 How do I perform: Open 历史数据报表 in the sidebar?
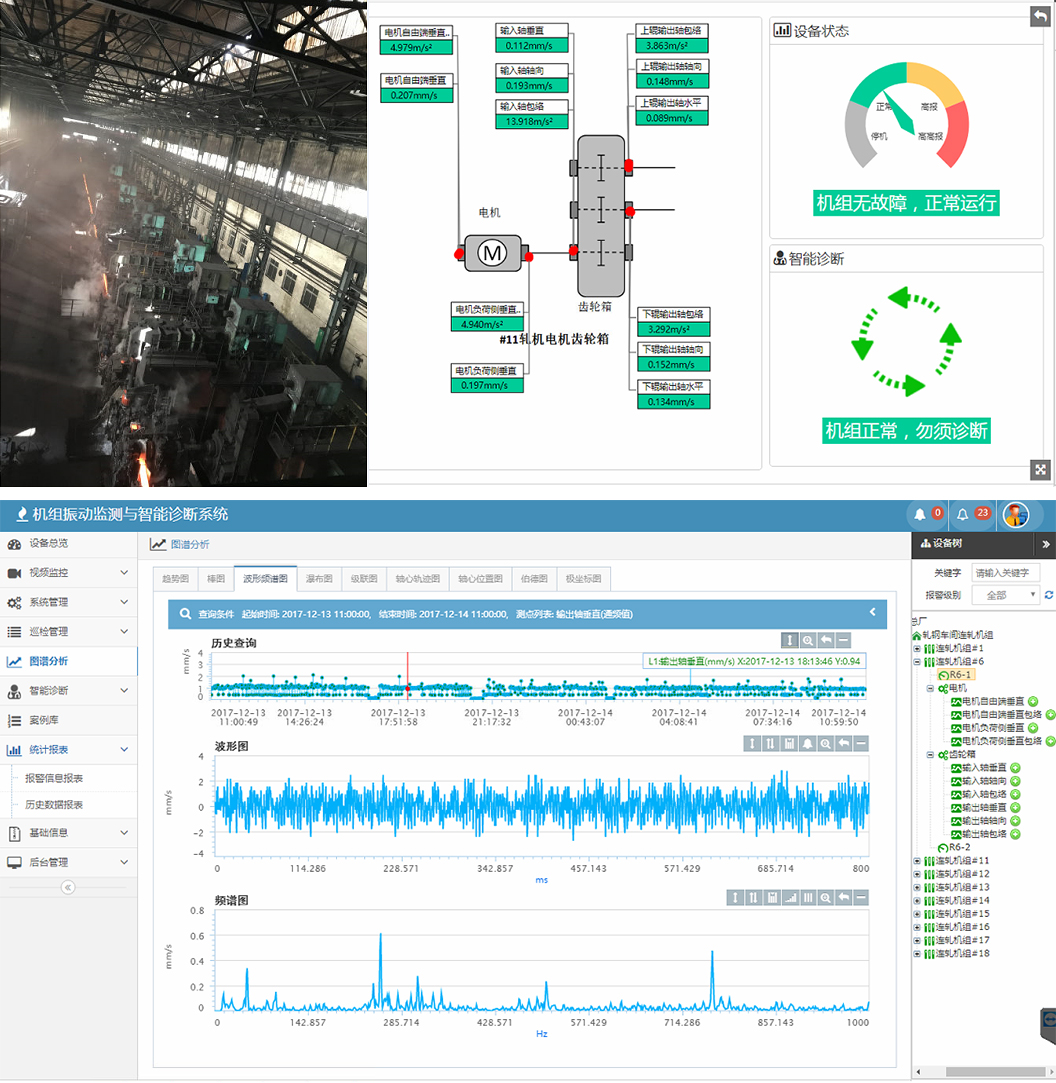click(54, 804)
